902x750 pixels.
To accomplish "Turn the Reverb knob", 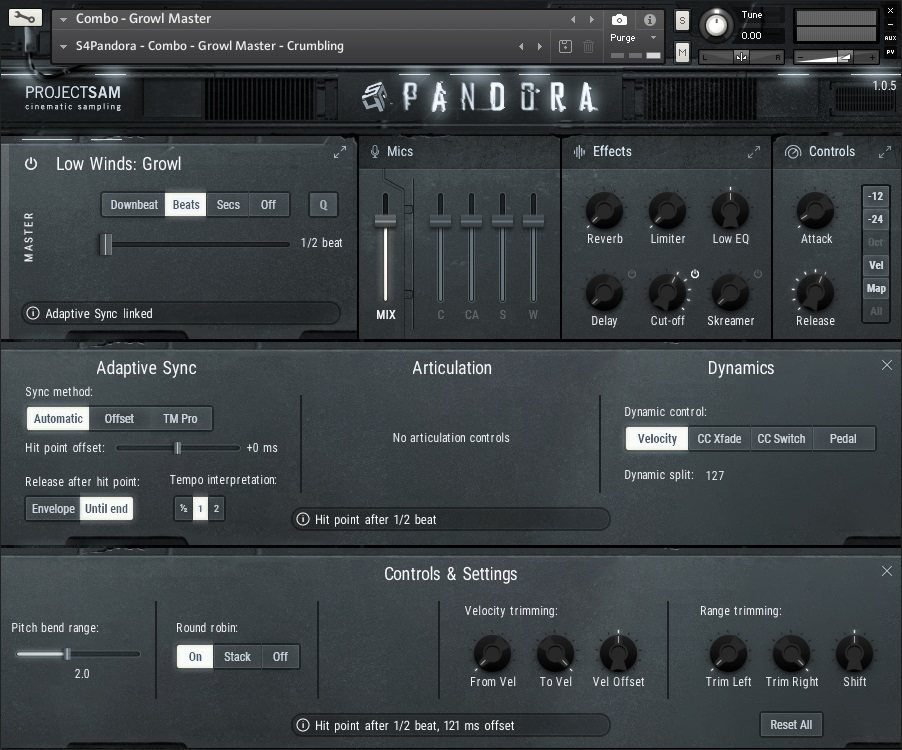I will click(604, 211).
